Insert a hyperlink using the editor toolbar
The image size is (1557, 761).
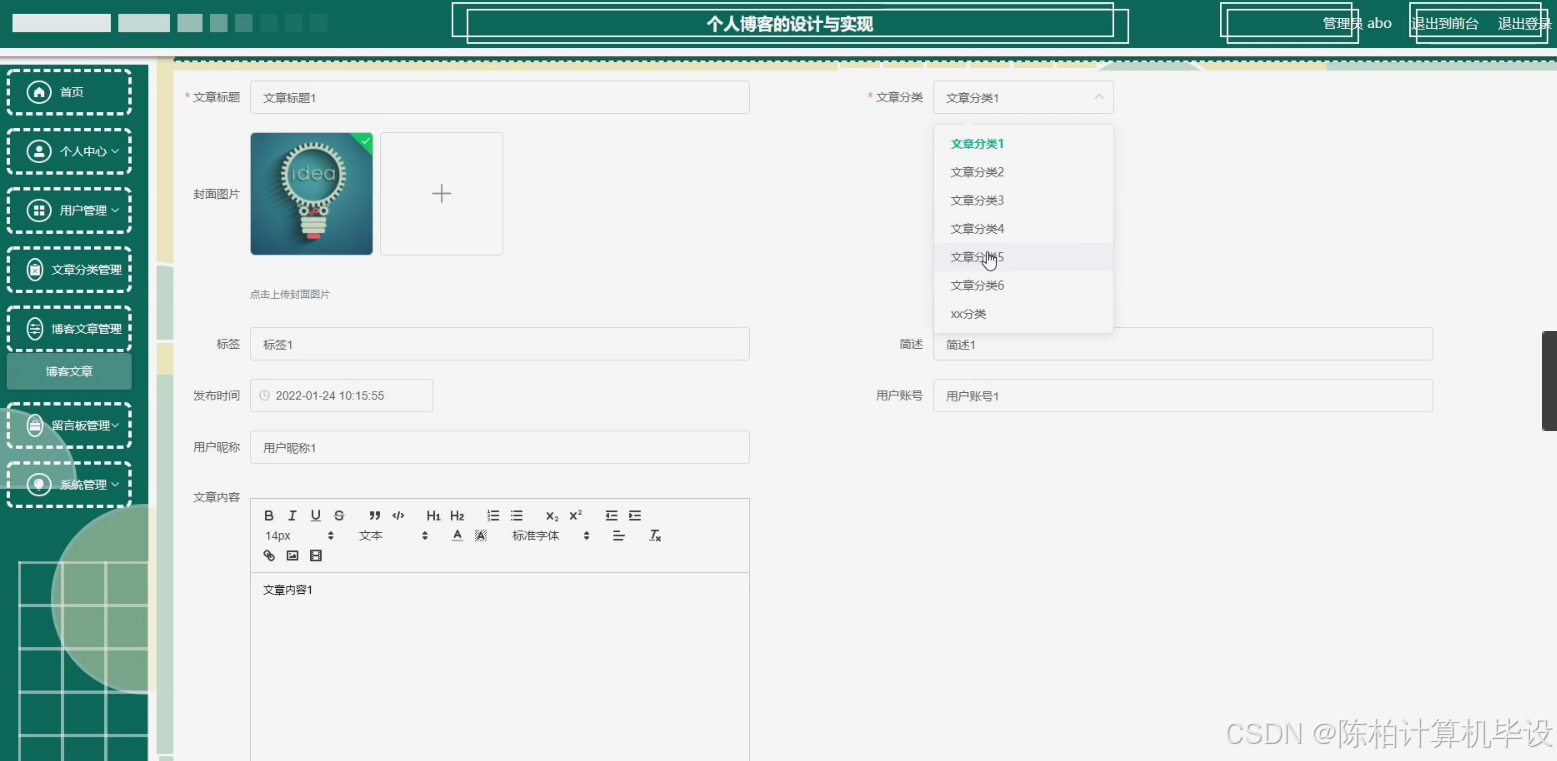268,555
